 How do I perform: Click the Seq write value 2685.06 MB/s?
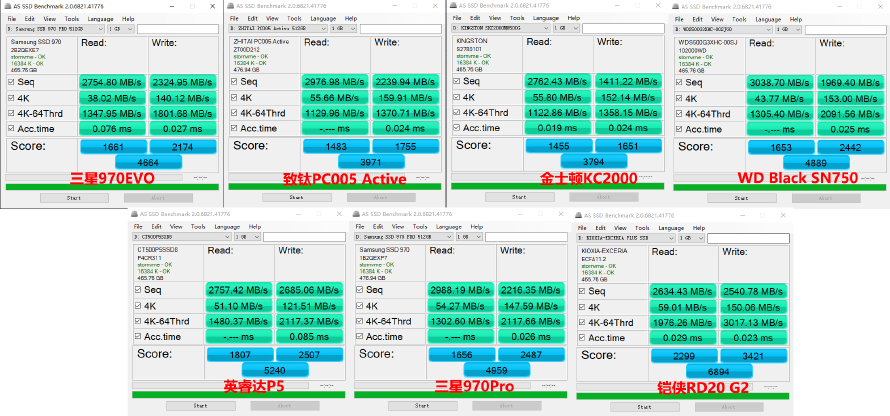310,291
